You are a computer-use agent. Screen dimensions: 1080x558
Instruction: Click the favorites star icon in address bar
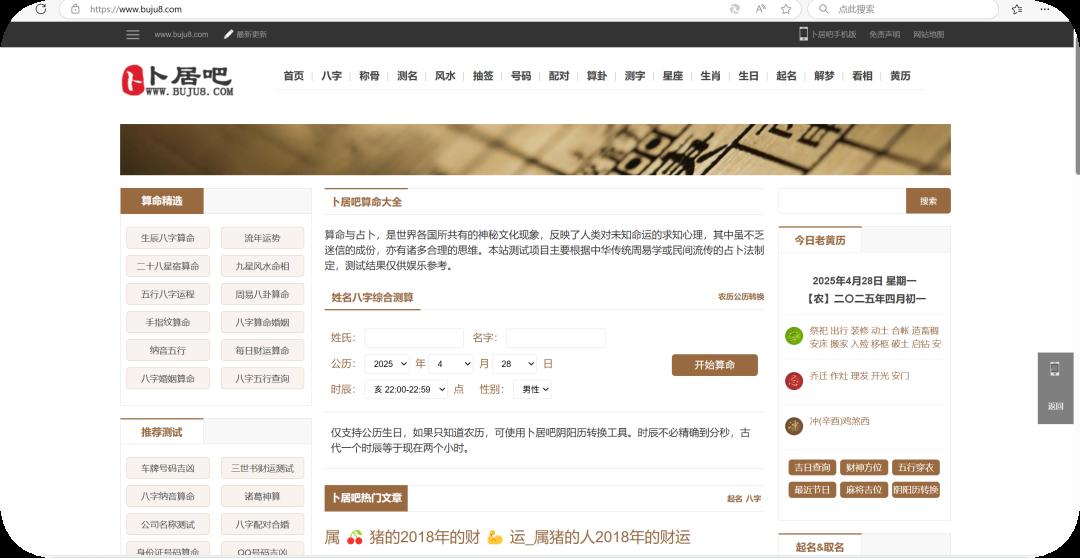786,9
